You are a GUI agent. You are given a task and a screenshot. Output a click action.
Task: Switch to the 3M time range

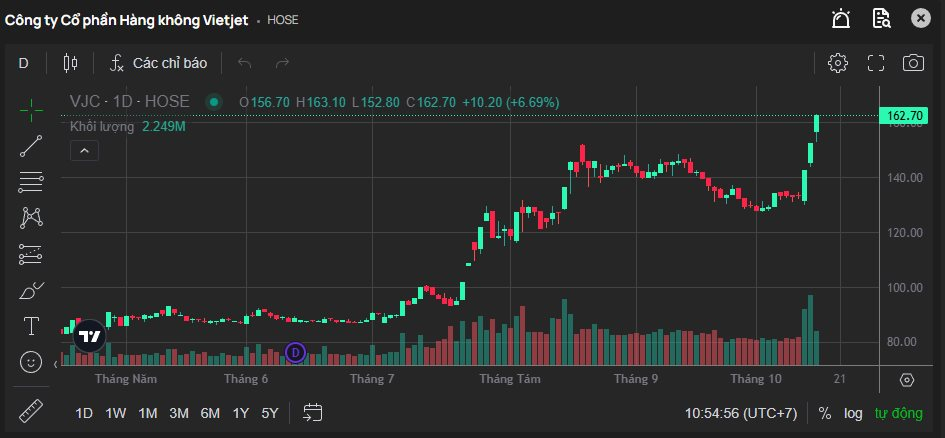coord(179,413)
